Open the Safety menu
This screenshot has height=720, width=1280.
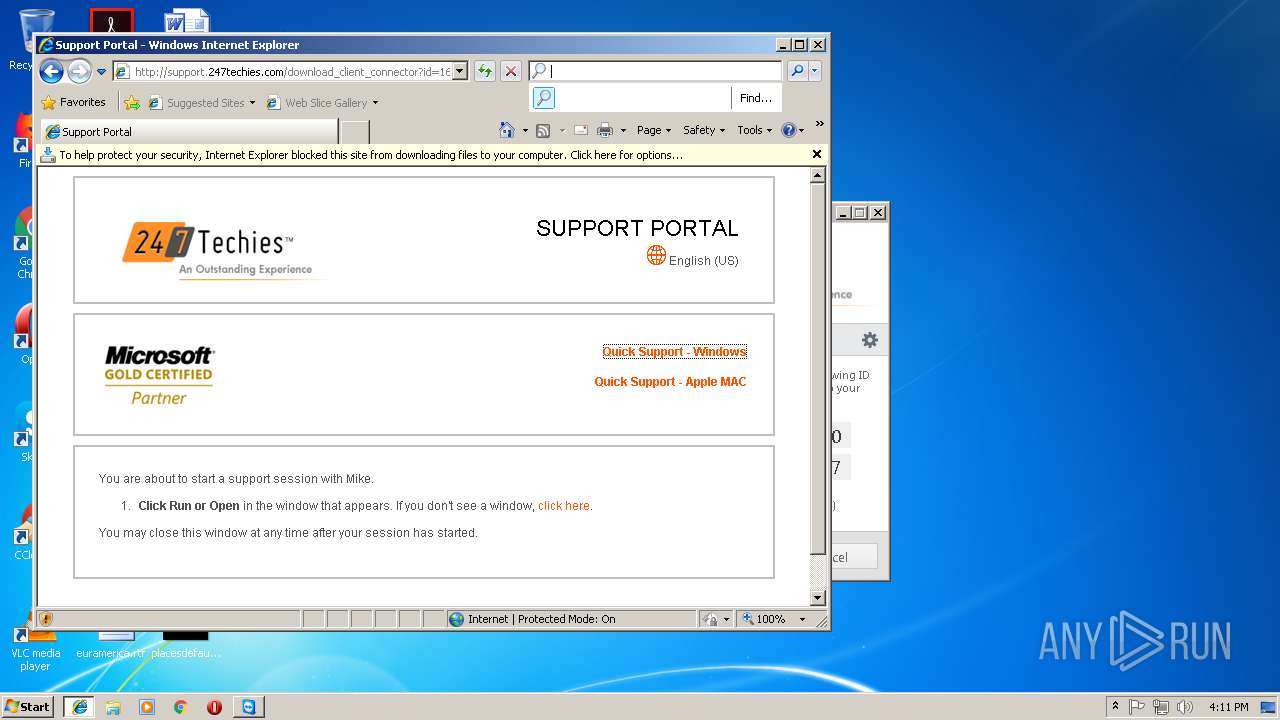(704, 130)
